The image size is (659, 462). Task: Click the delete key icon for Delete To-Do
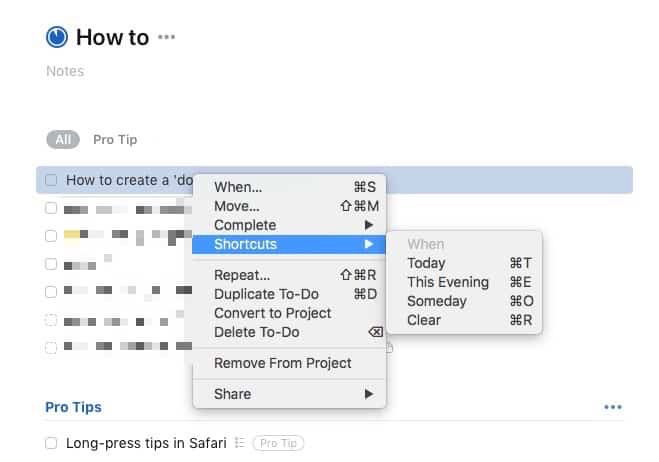(375, 332)
